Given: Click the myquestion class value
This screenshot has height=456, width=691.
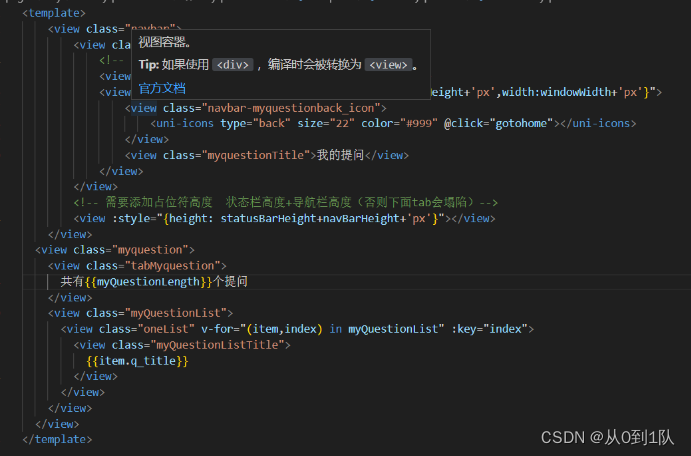Looking at the screenshot, I should tap(150, 250).
